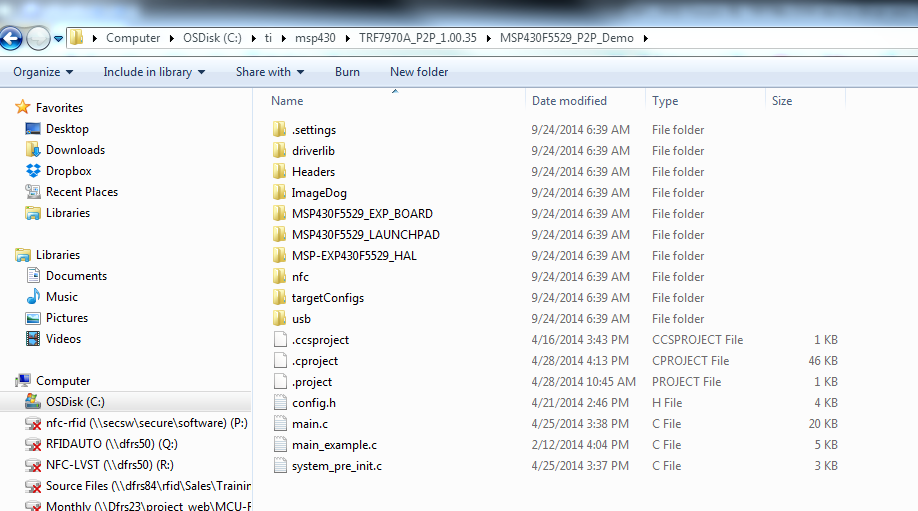Select the system_pre_init.c file name
Image resolution: width=918 pixels, height=511 pixels.
pyautogui.click(x=337, y=466)
